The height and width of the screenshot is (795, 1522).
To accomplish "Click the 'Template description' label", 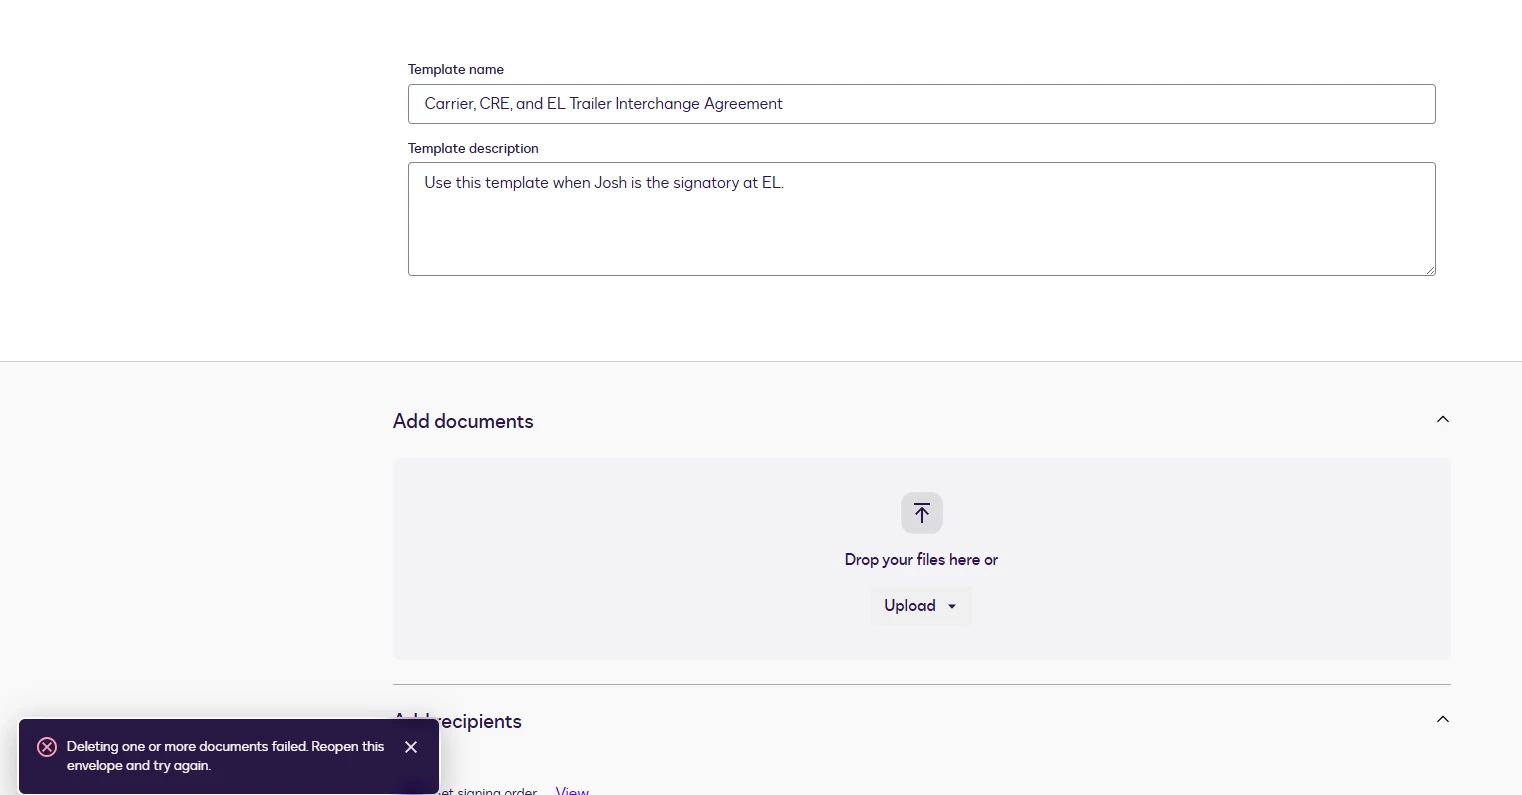I will pos(473,148).
